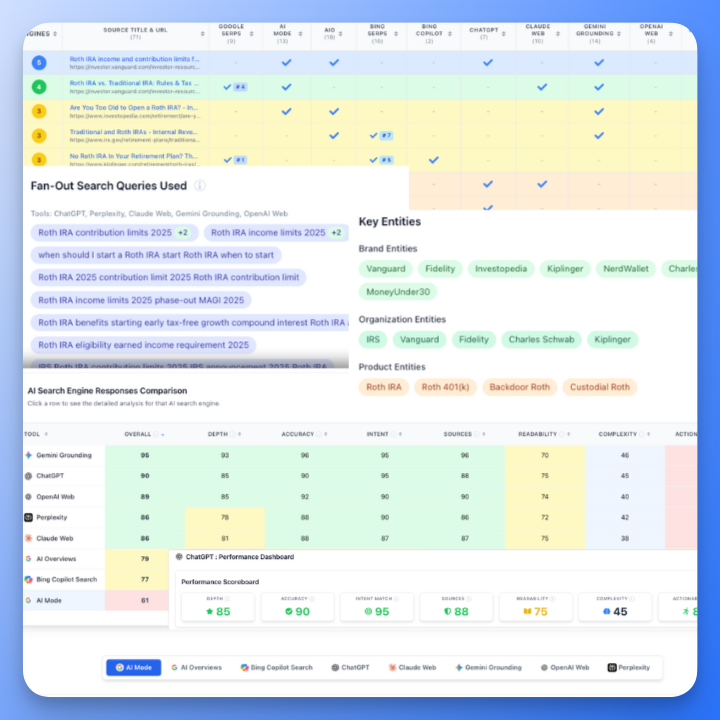The width and height of the screenshot is (720, 720).
Task: Click the book icon on the Readability 75 scorecard
Action: (527, 612)
